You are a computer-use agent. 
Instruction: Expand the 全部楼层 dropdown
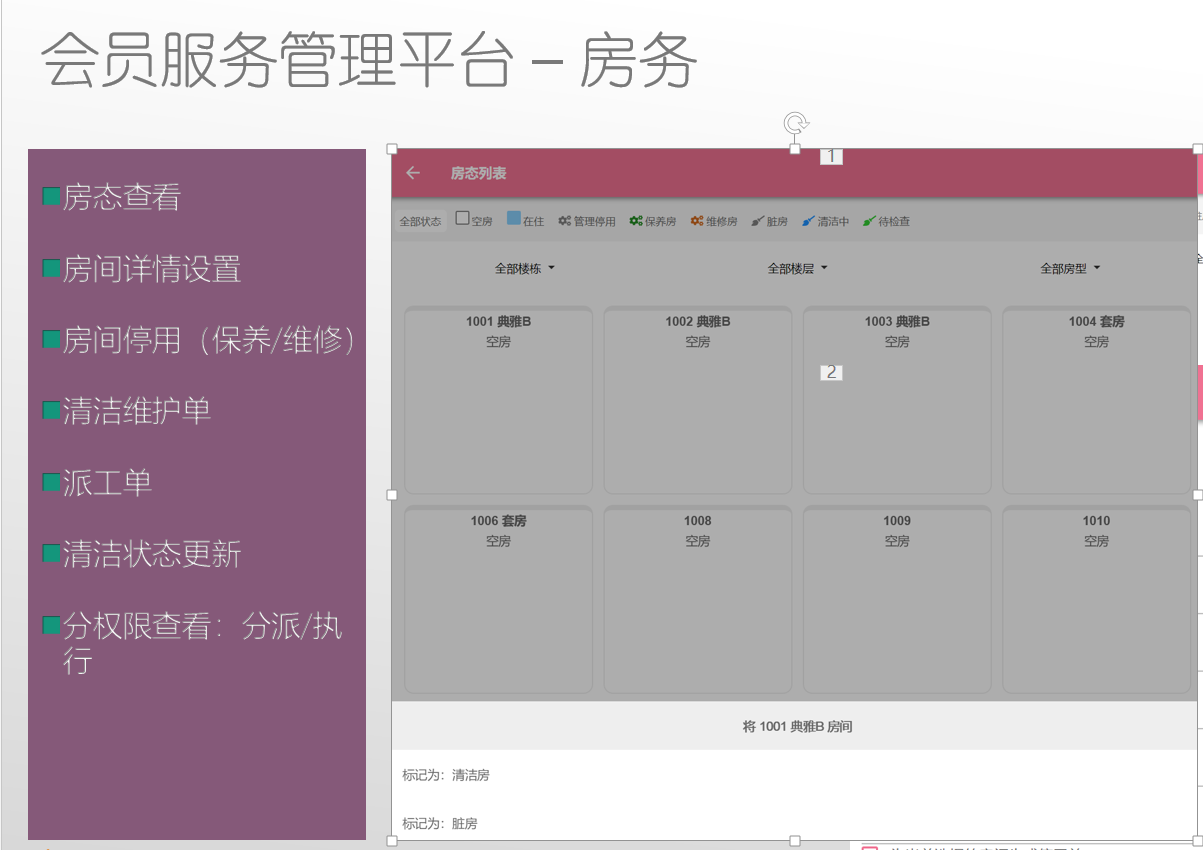point(797,269)
